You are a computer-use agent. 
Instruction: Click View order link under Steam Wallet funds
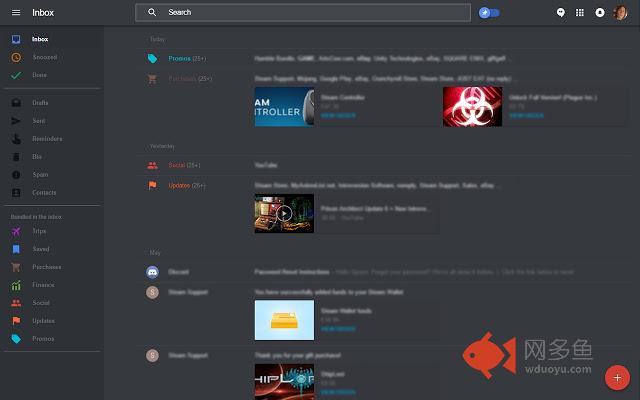coord(338,329)
